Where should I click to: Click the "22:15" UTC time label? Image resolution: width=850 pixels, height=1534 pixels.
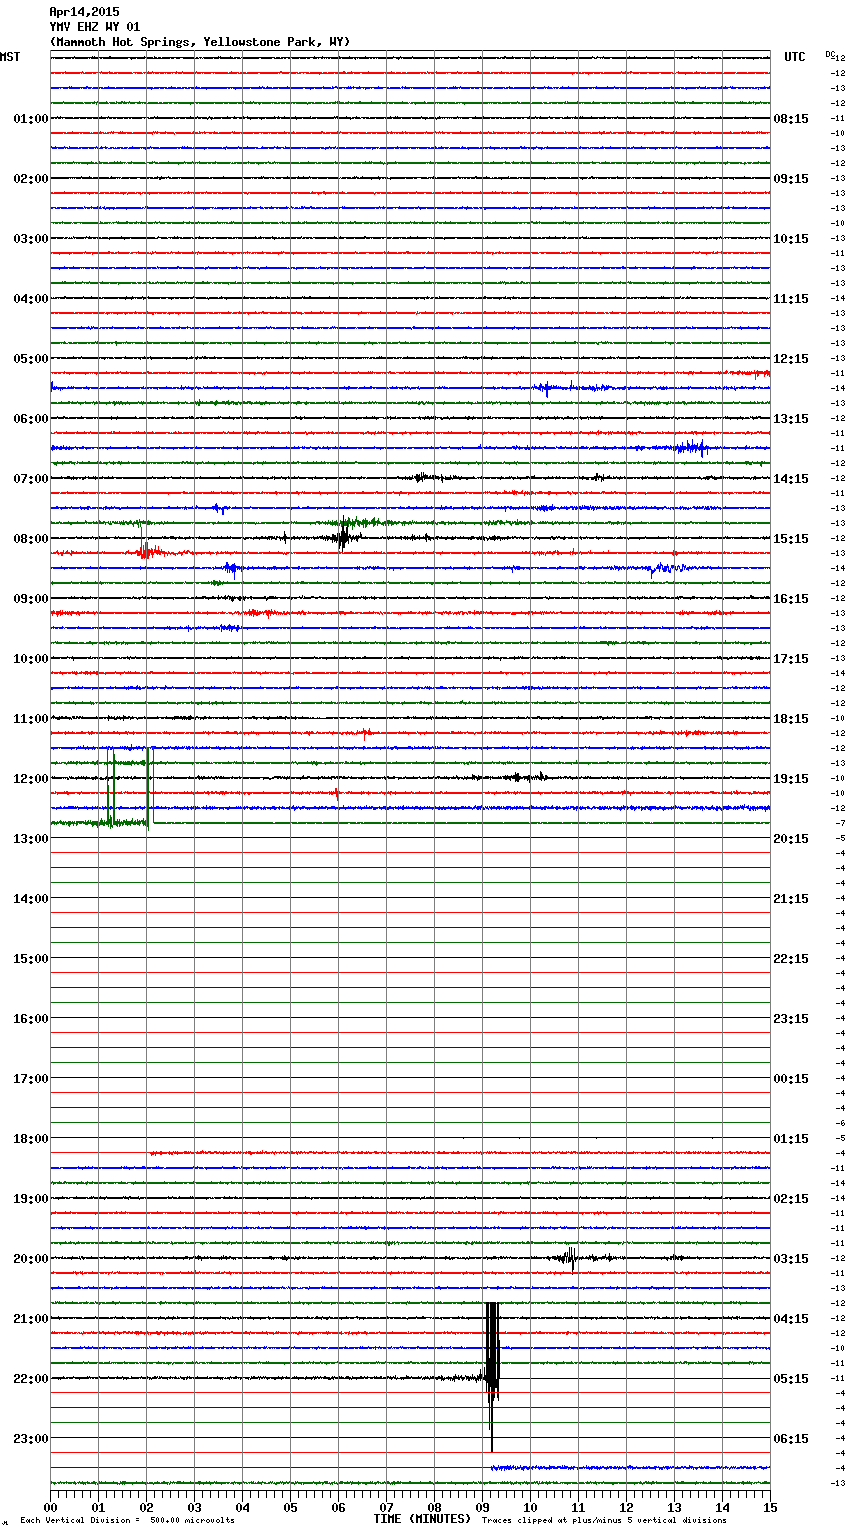coord(791,959)
